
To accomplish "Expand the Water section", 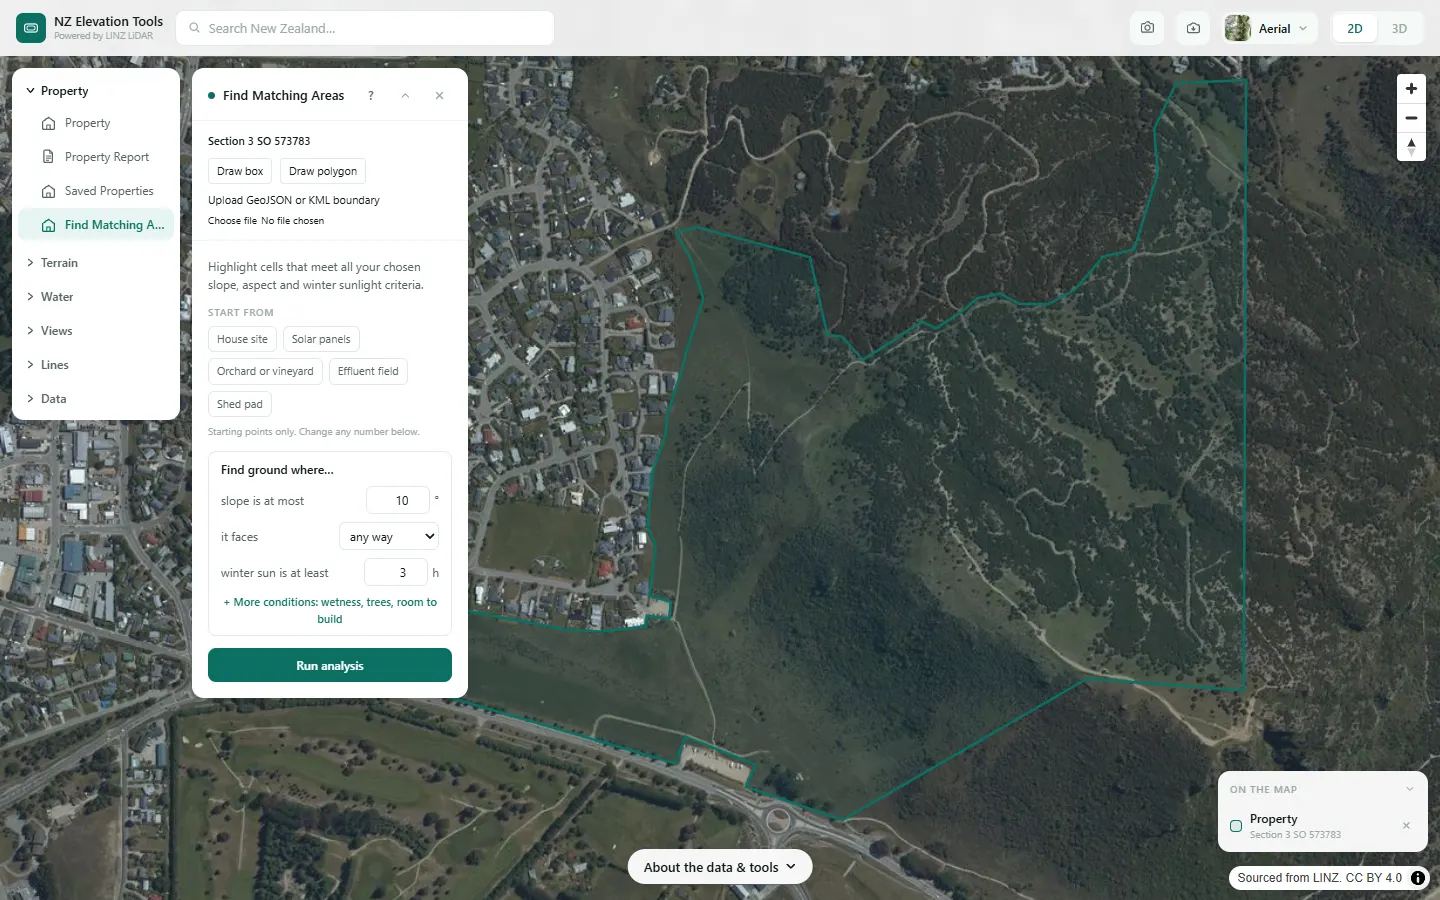I will click(96, 297).
